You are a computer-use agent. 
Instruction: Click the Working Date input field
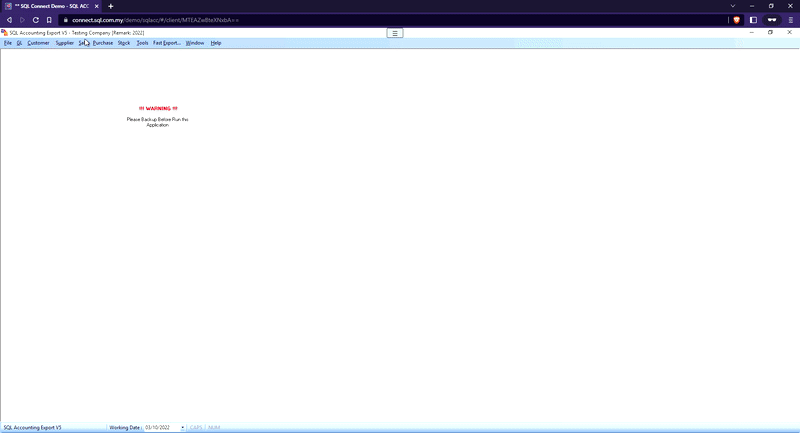point(159,427)
